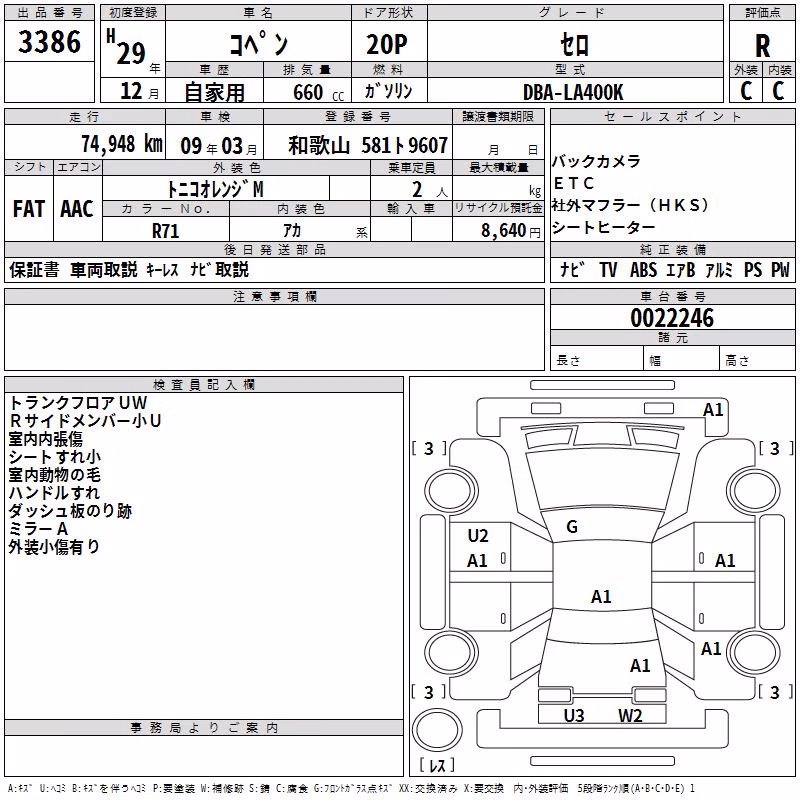Click キーレス in later-shipped parts
Screen dimensions: 800x800
tap(162, 270)
